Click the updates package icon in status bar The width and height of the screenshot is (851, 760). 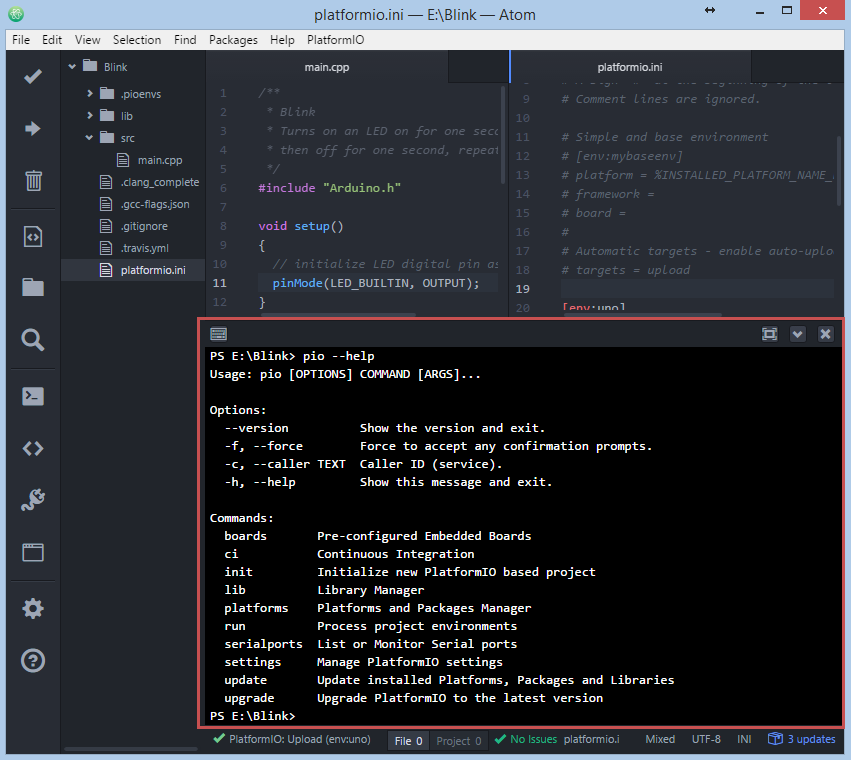(776, 739)
